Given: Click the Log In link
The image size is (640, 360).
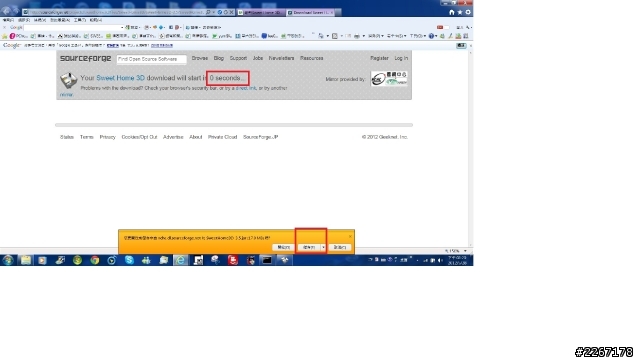Looking at the screenshot, I should click(401, 58).
